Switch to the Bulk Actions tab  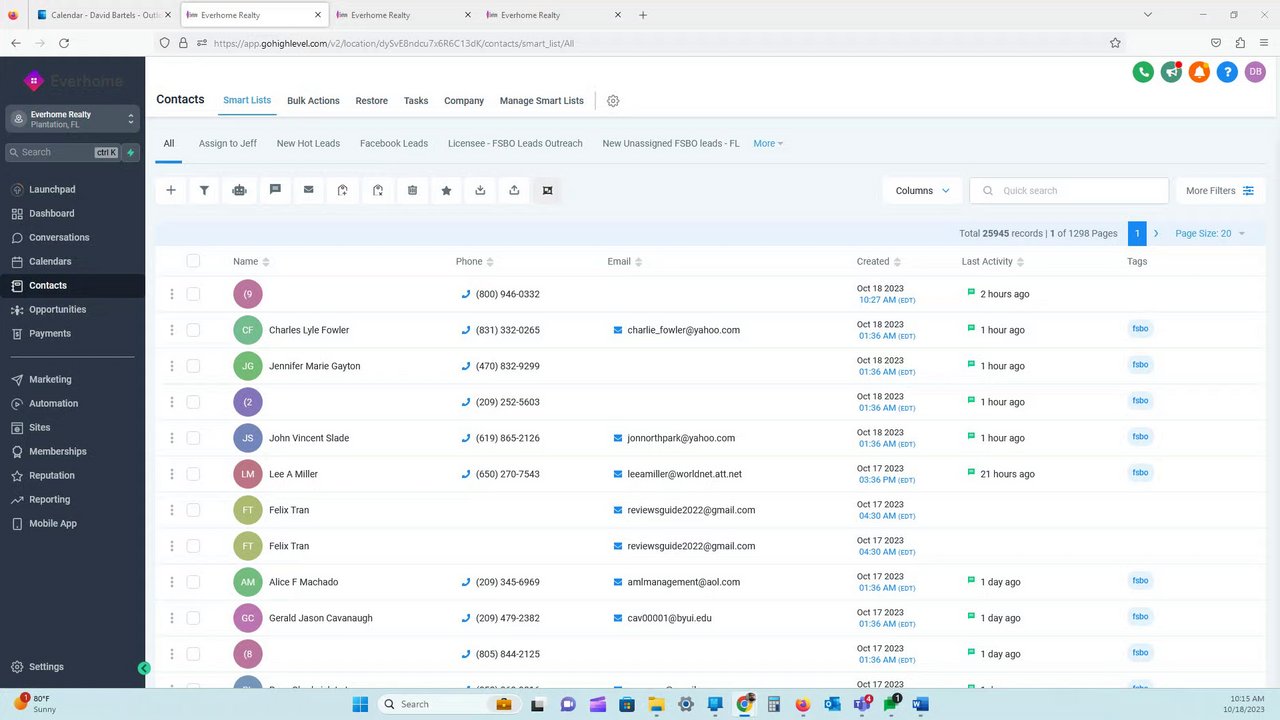pos(313,101)
